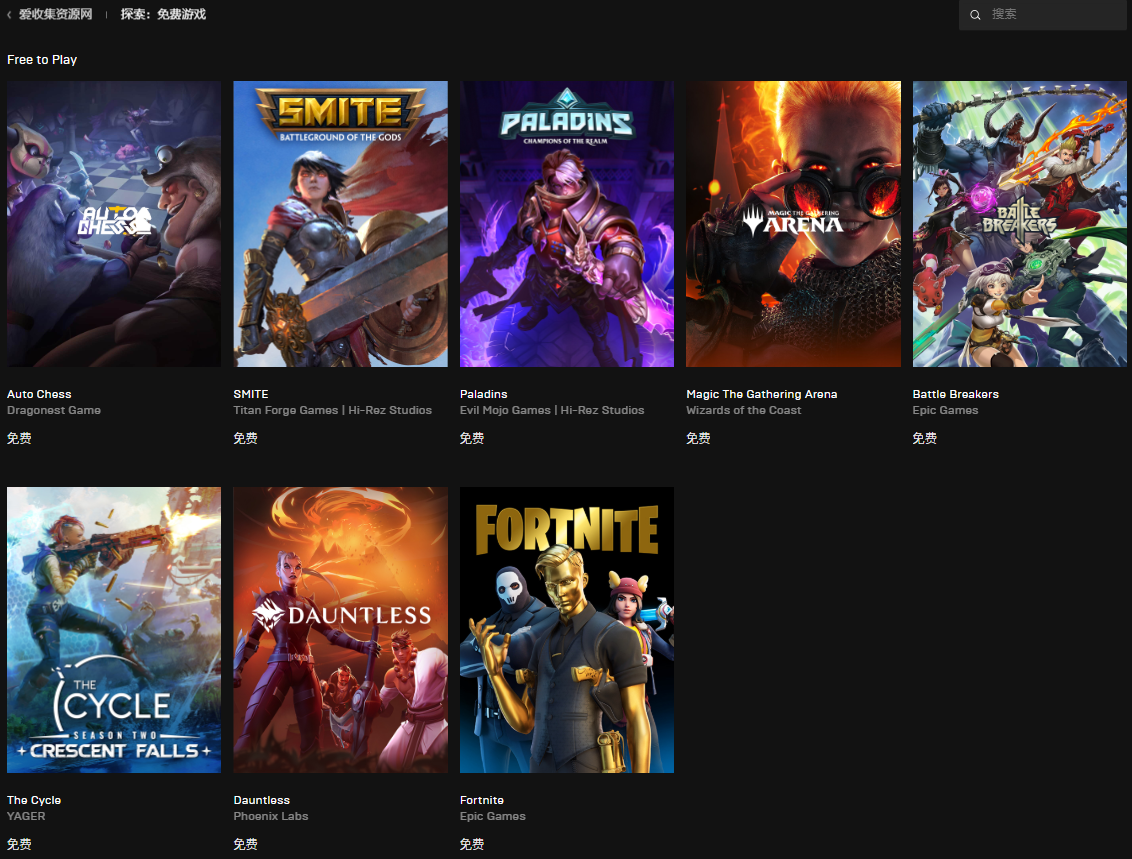1132x859 pixels.
Task: Select The Cycle title text
Action: click(34, 800)
